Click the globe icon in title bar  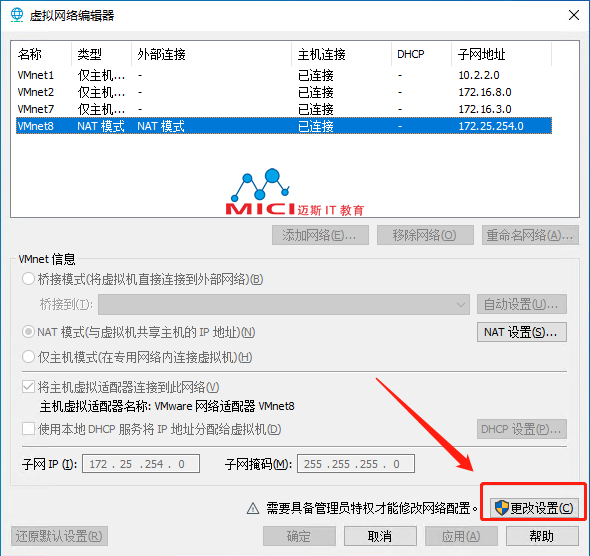tap(17, 15)
